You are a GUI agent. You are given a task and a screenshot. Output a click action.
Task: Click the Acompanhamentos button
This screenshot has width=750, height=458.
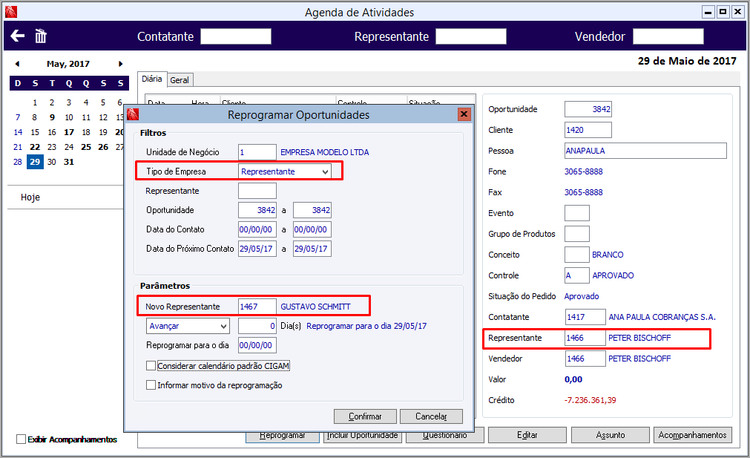pos(693,435)
